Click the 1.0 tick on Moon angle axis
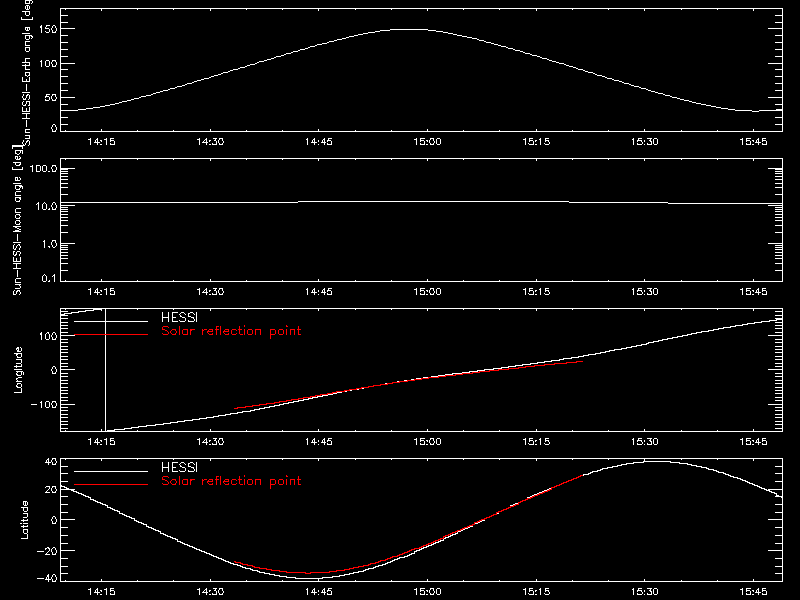 click(x=49, y=244)
